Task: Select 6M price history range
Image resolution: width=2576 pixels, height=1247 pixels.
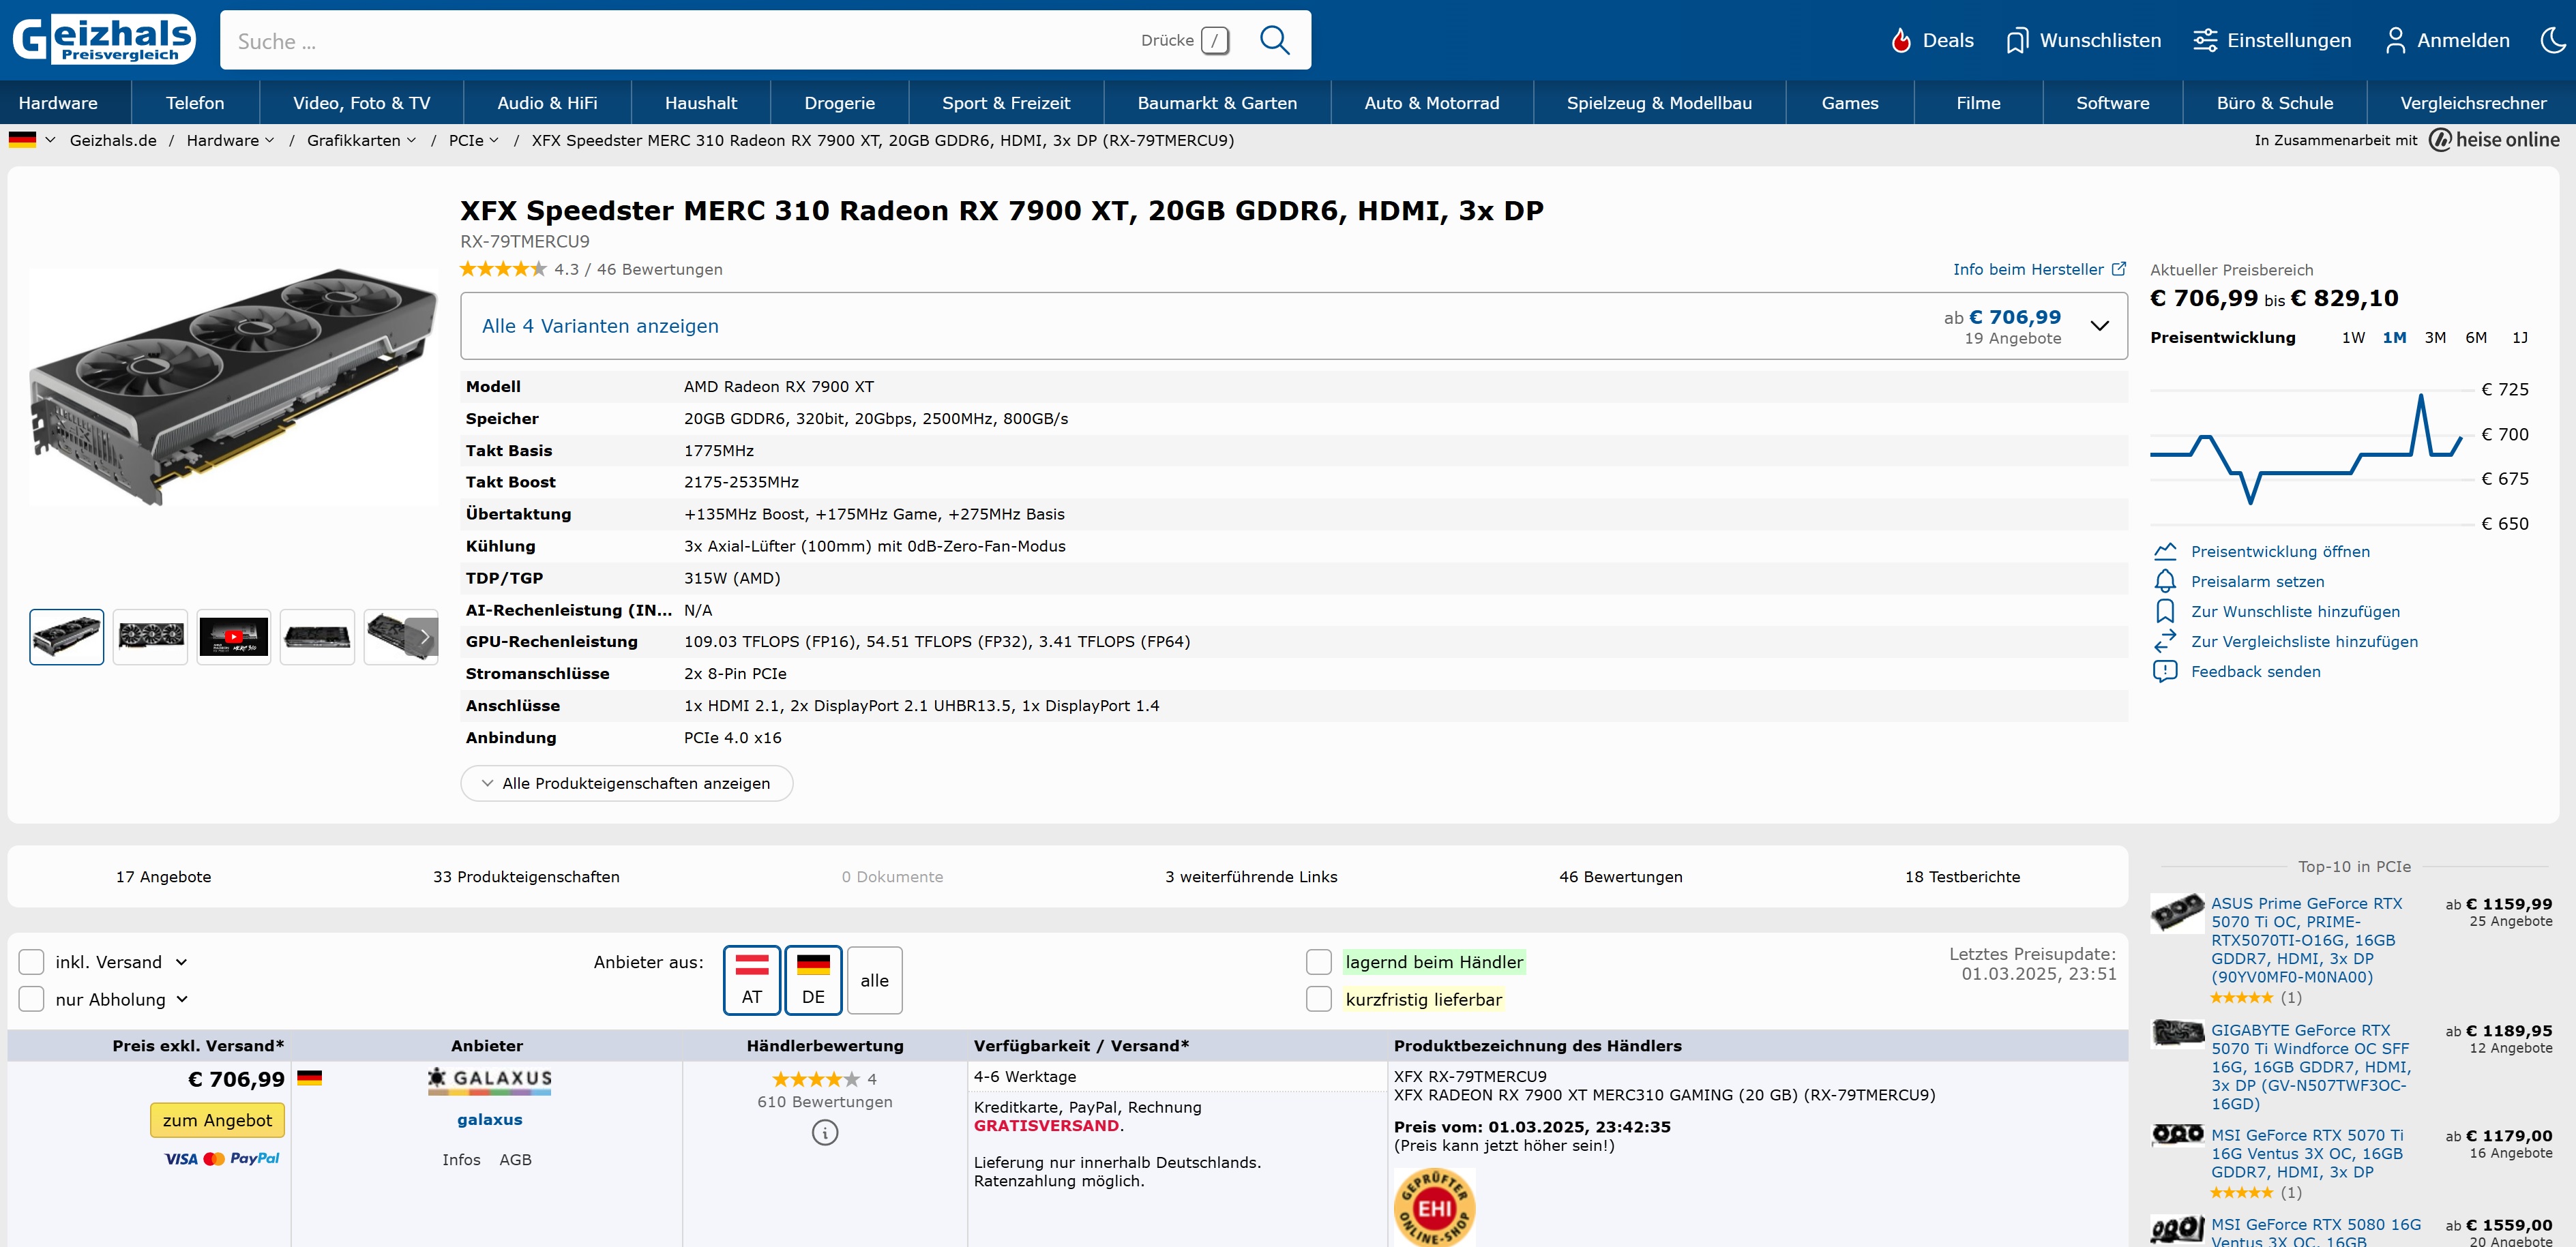Action: pyautogui.click(x=2475, y=337)
